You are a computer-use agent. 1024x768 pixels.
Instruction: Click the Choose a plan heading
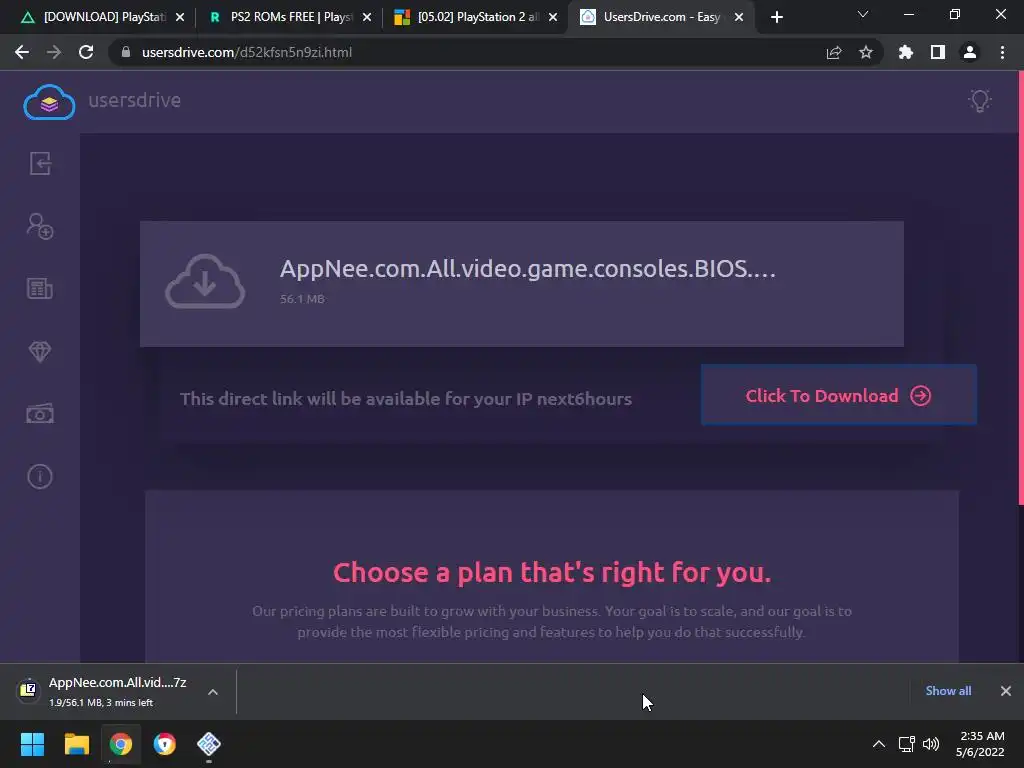pos(552,573)
